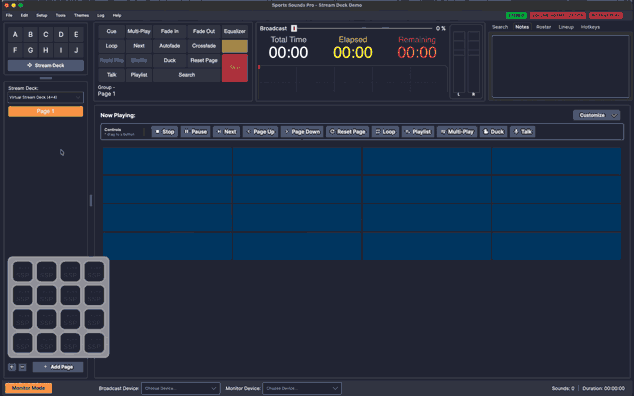Open the Equalizer

[x=235, y=31]
